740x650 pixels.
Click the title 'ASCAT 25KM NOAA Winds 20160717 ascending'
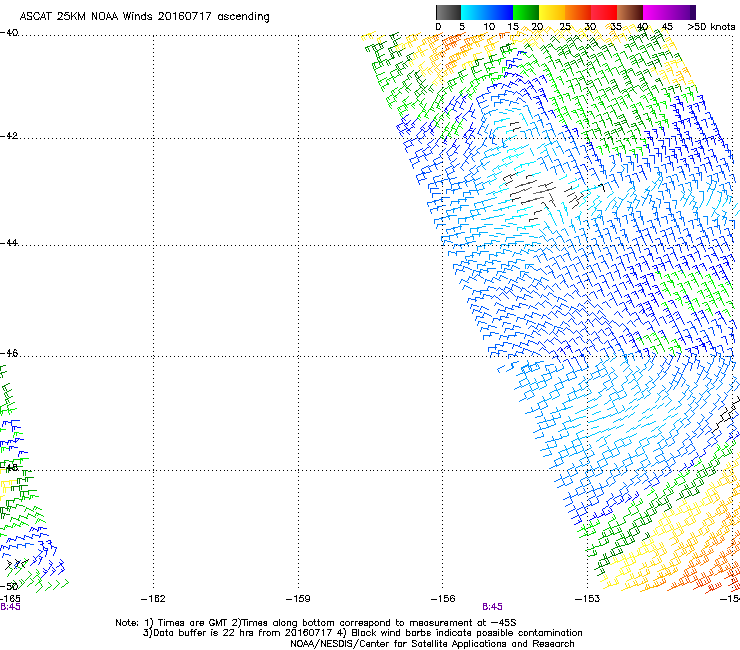click(144, 17)
